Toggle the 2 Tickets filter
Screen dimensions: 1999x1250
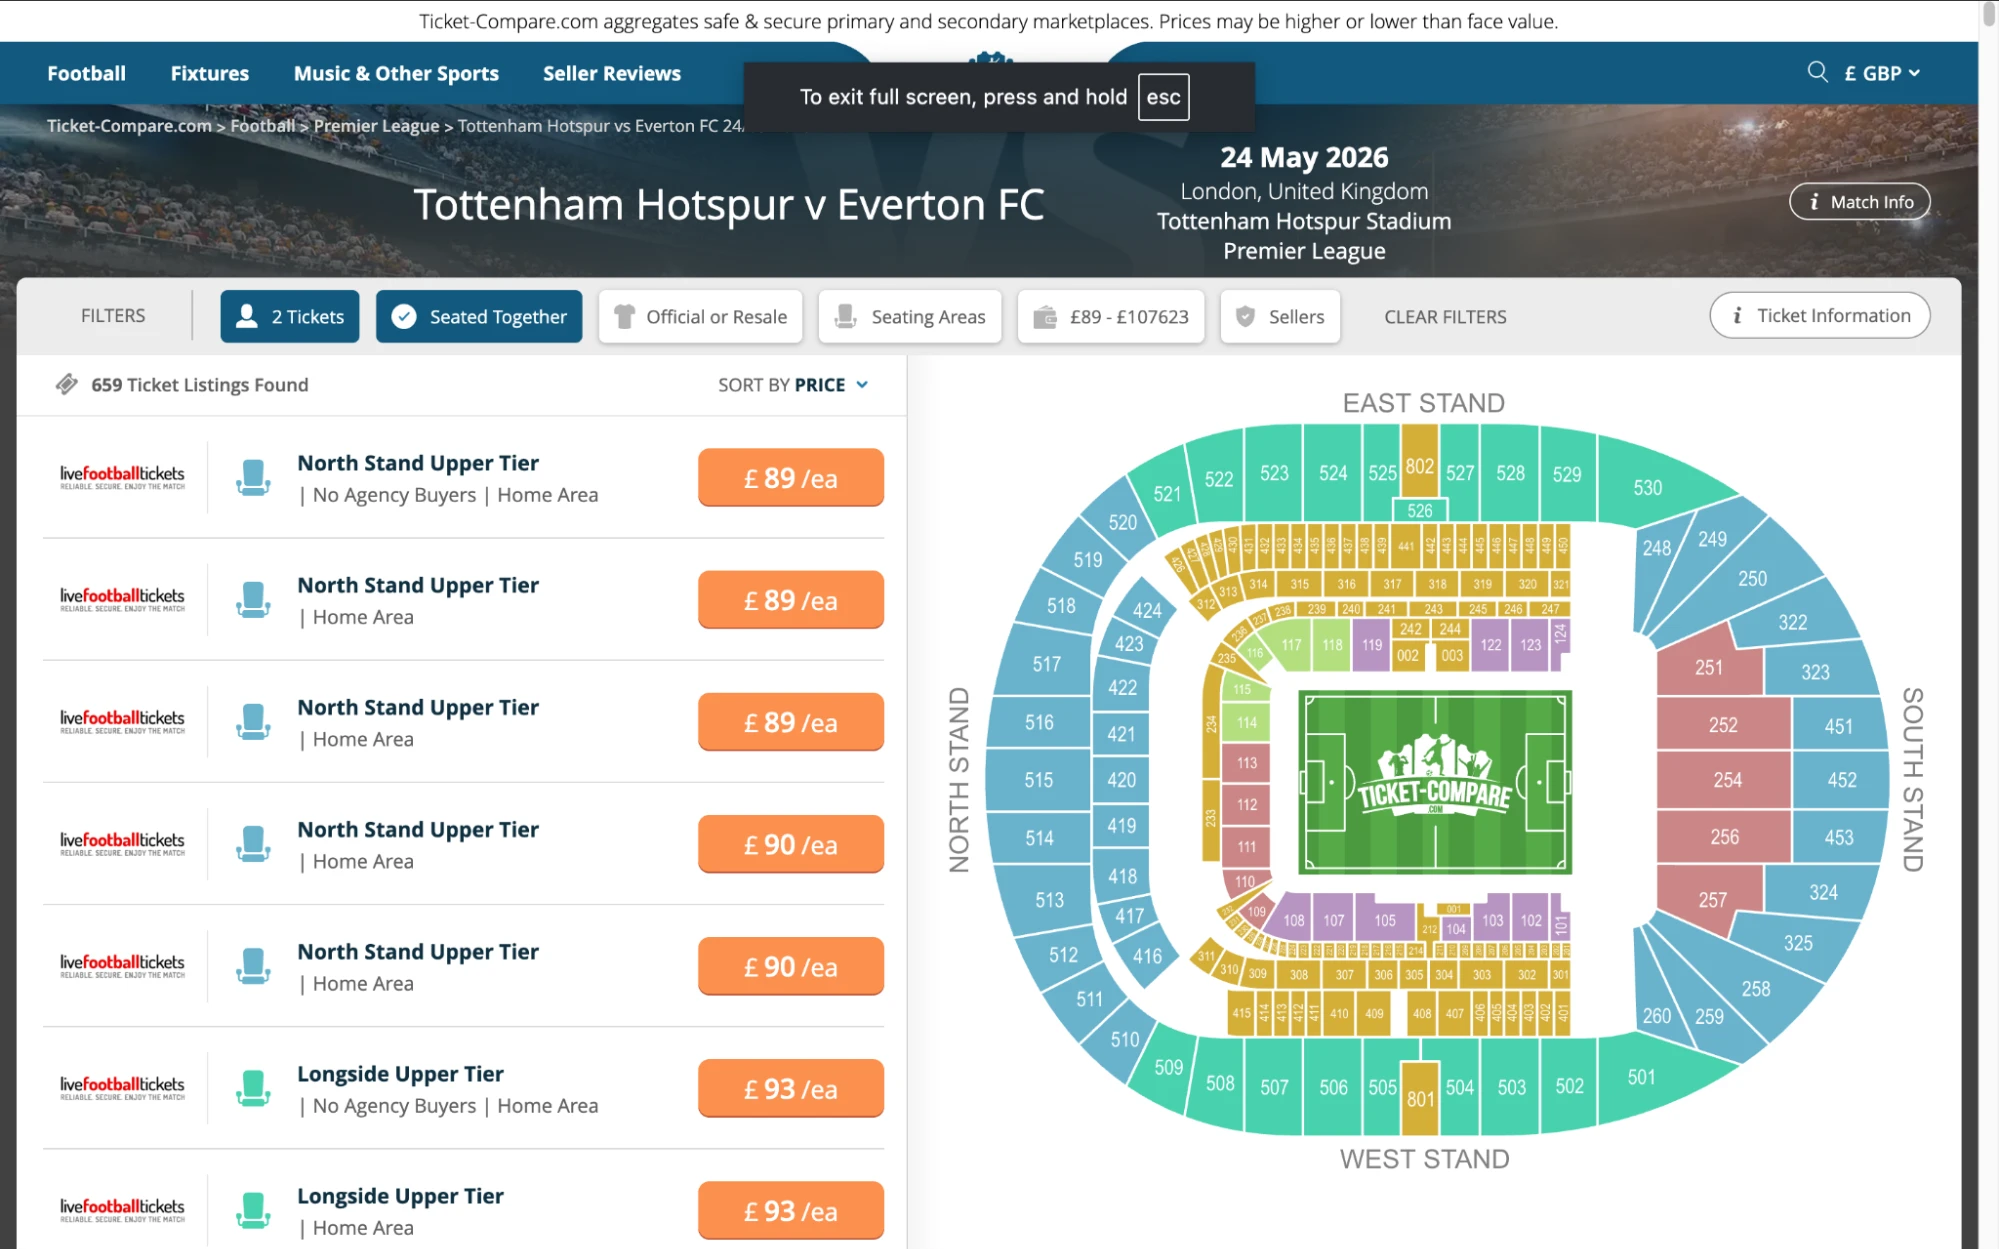coord(289,316)
